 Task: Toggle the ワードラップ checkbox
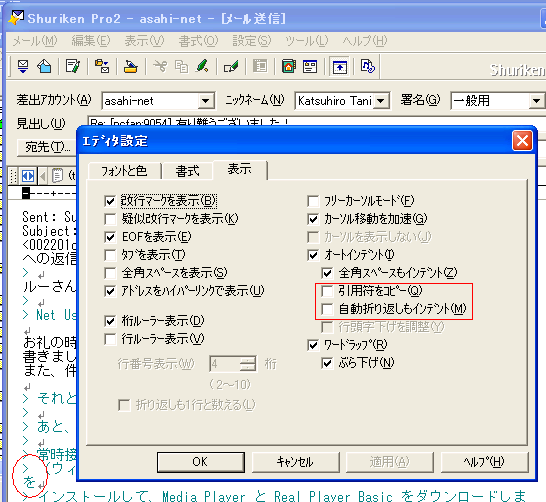pyautogui.click(x=313, y=345)
